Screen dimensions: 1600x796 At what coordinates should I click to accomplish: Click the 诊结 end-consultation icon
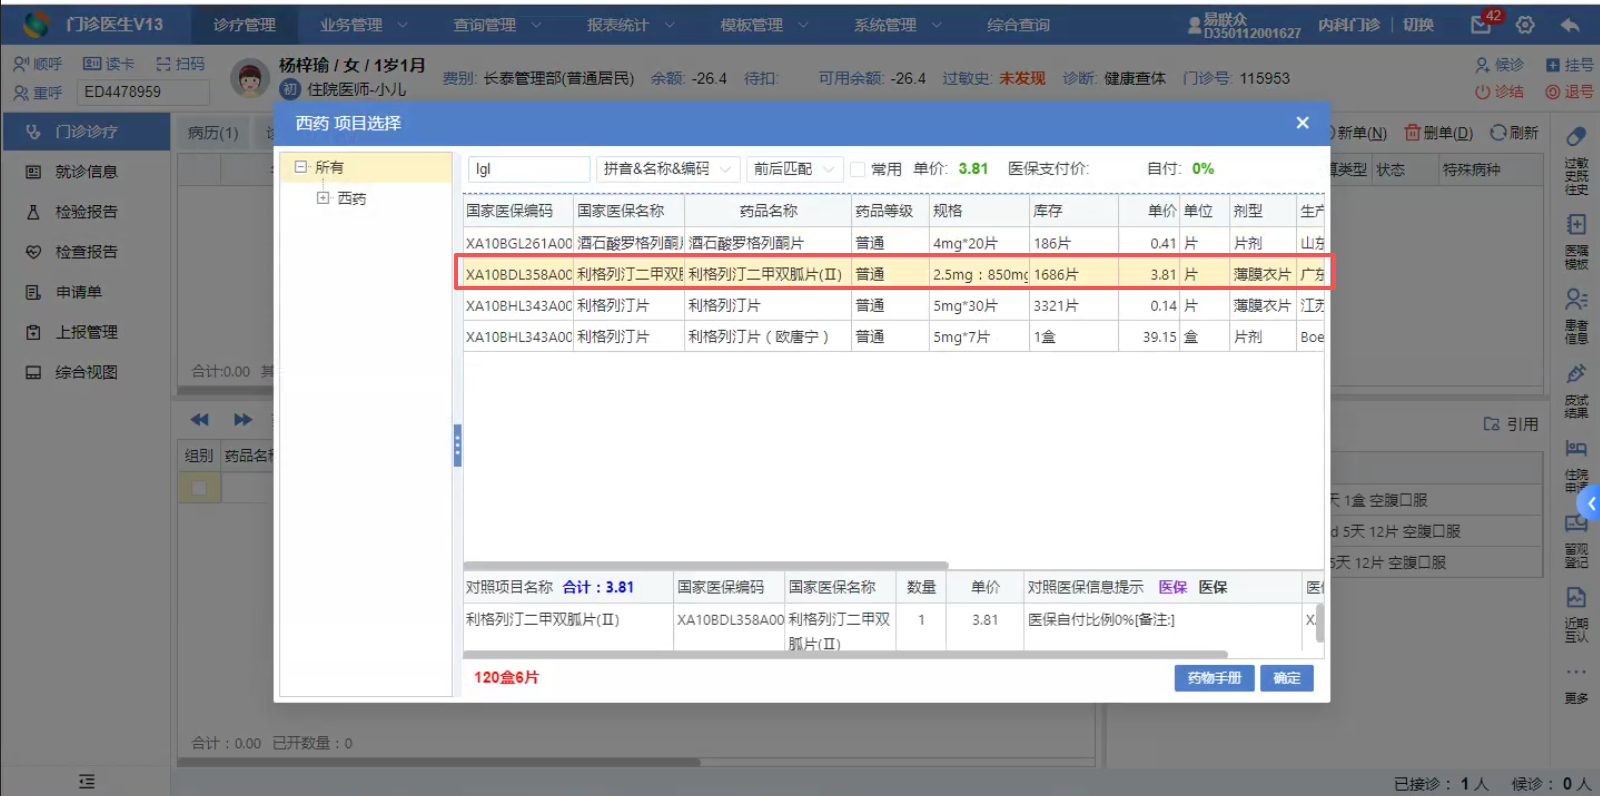pyautogui.click(x=1482, y=92)
